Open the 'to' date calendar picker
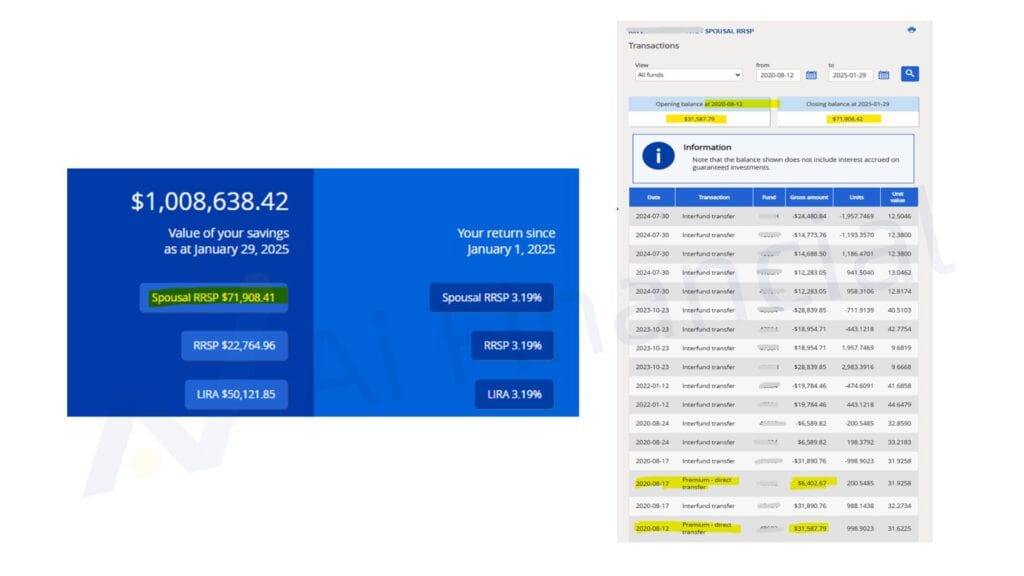The height and width of the screenshot is (576, 1024). (883, 75)
